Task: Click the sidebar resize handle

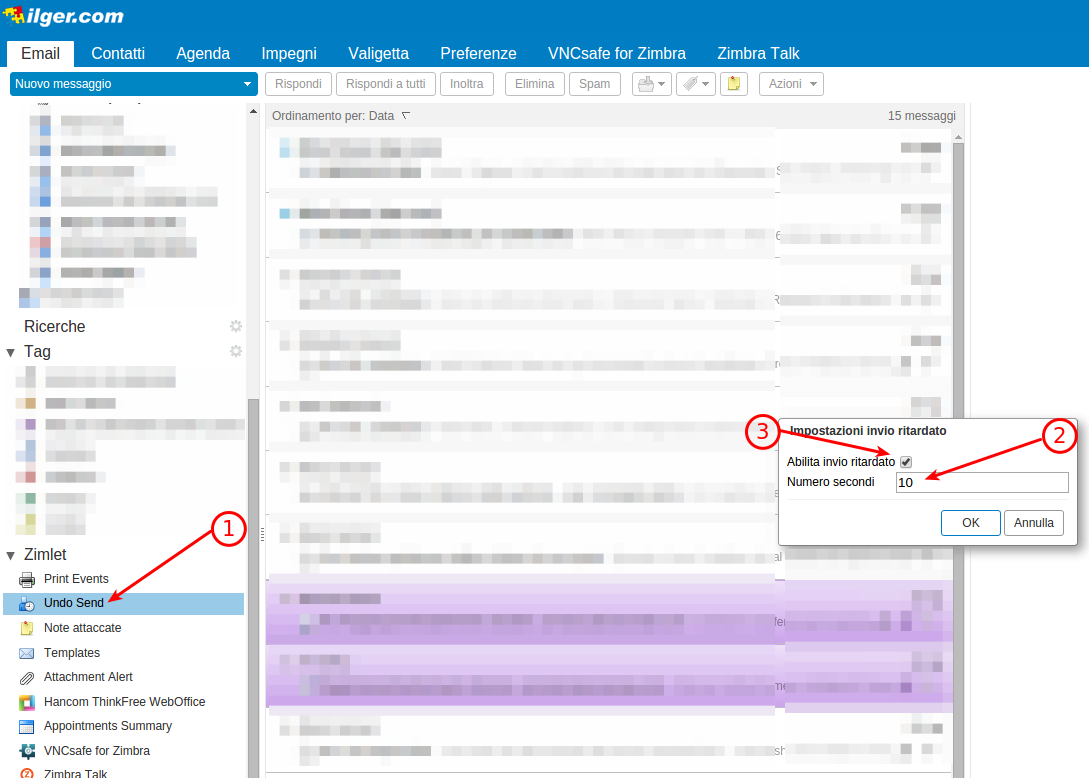Action: click(x=262, y=534)
